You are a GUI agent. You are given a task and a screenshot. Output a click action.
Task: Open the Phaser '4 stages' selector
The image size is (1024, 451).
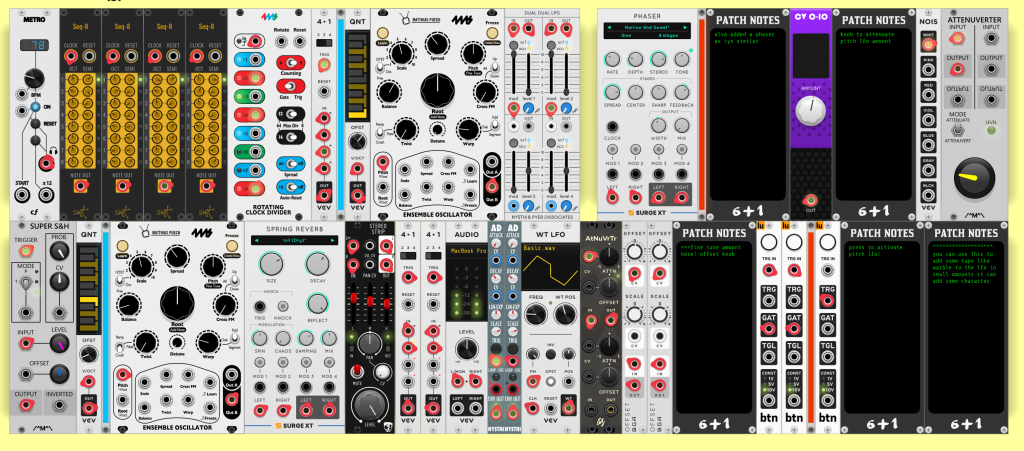669,36
